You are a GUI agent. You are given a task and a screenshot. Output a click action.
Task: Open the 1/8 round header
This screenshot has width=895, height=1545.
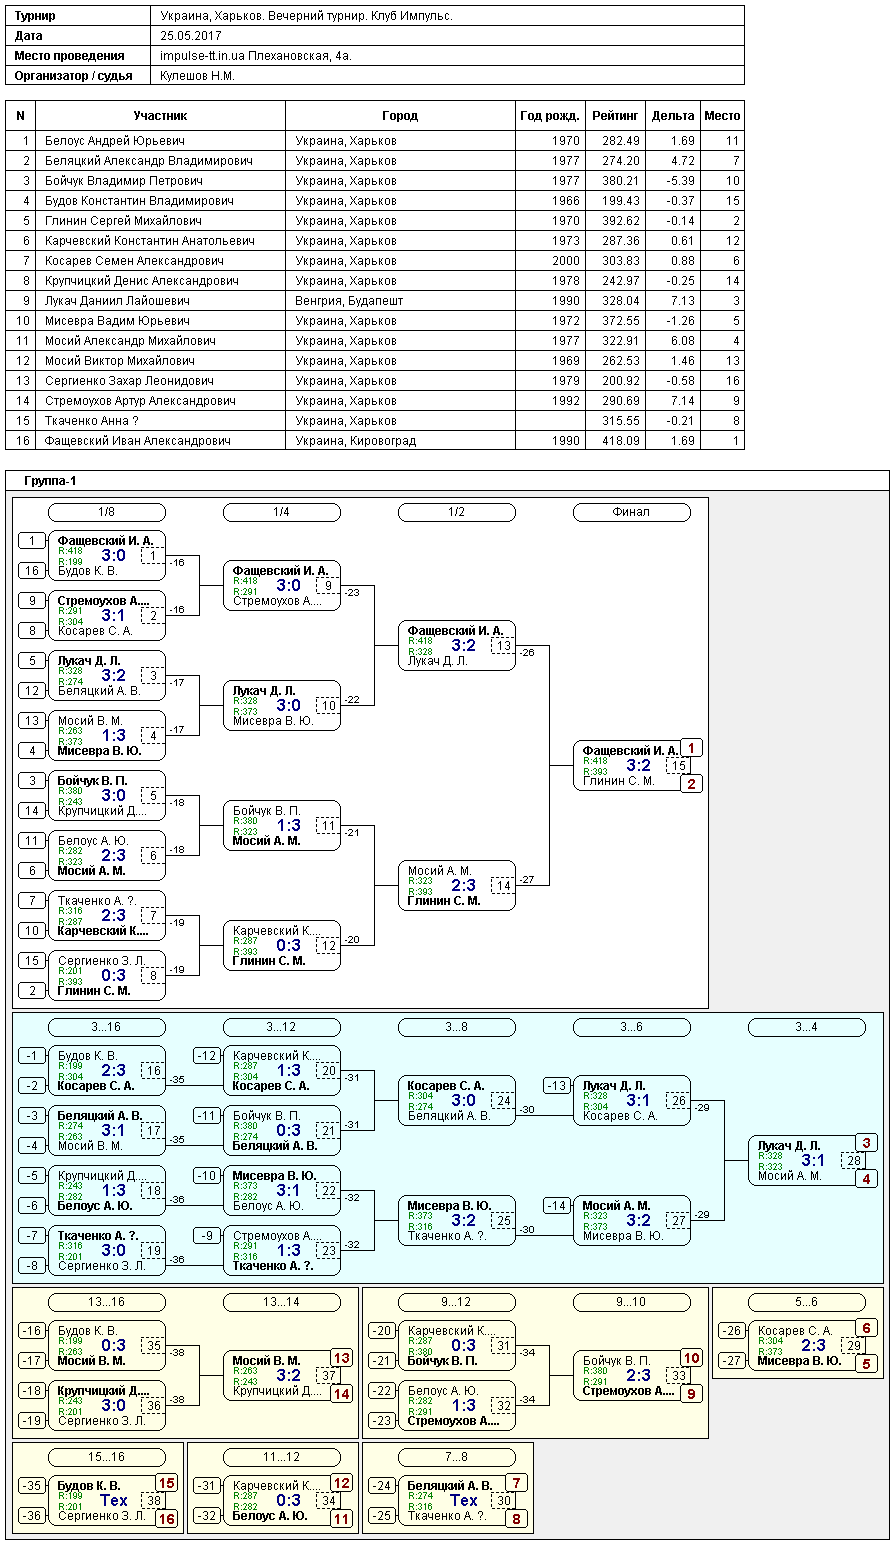tap(107, 512)
